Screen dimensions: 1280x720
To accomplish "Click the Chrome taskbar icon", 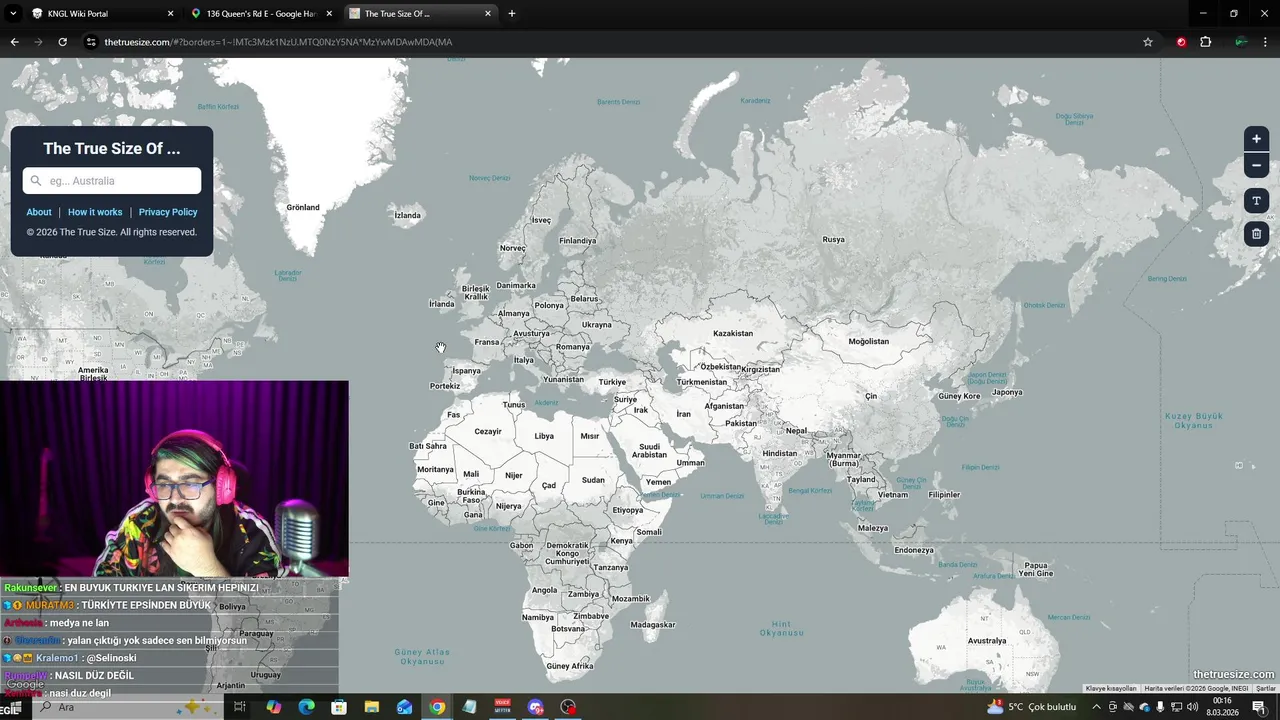I will pos(437,707).
